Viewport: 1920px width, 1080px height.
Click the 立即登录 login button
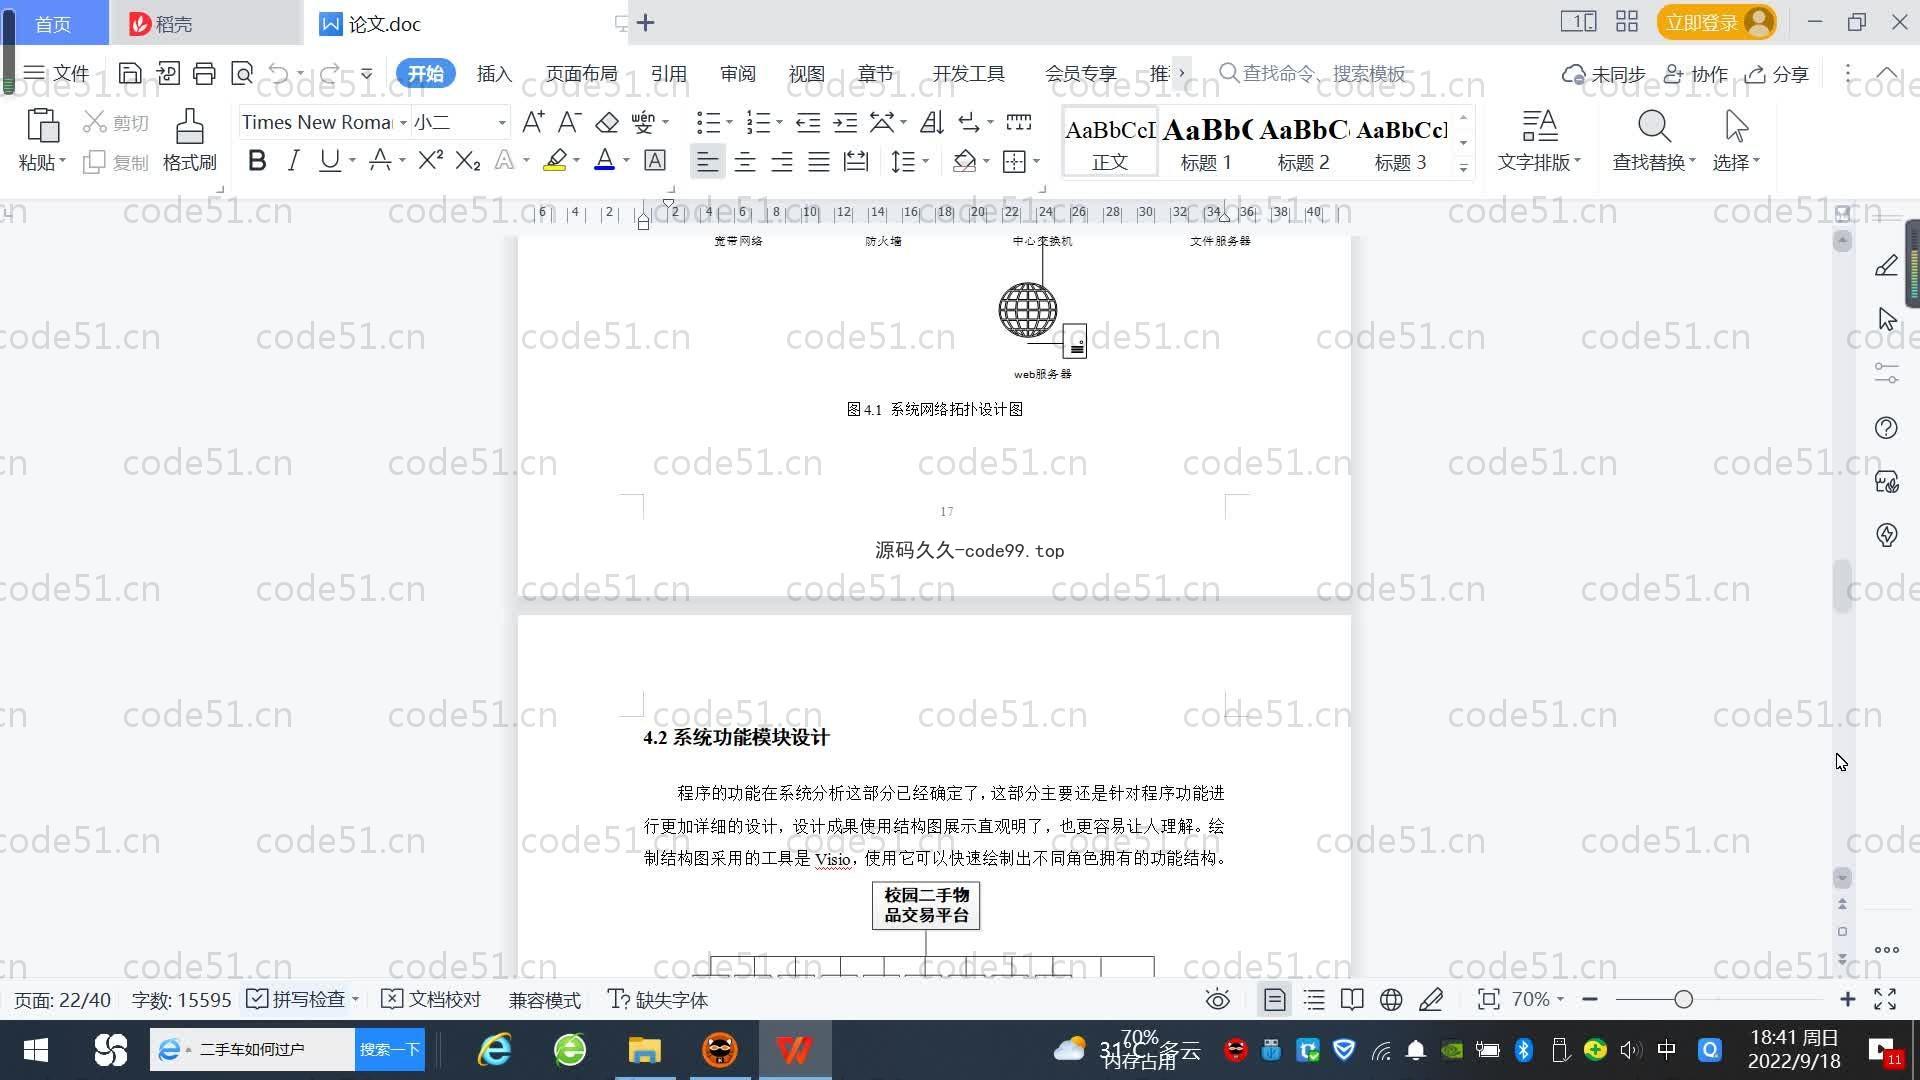point(1716,22)
